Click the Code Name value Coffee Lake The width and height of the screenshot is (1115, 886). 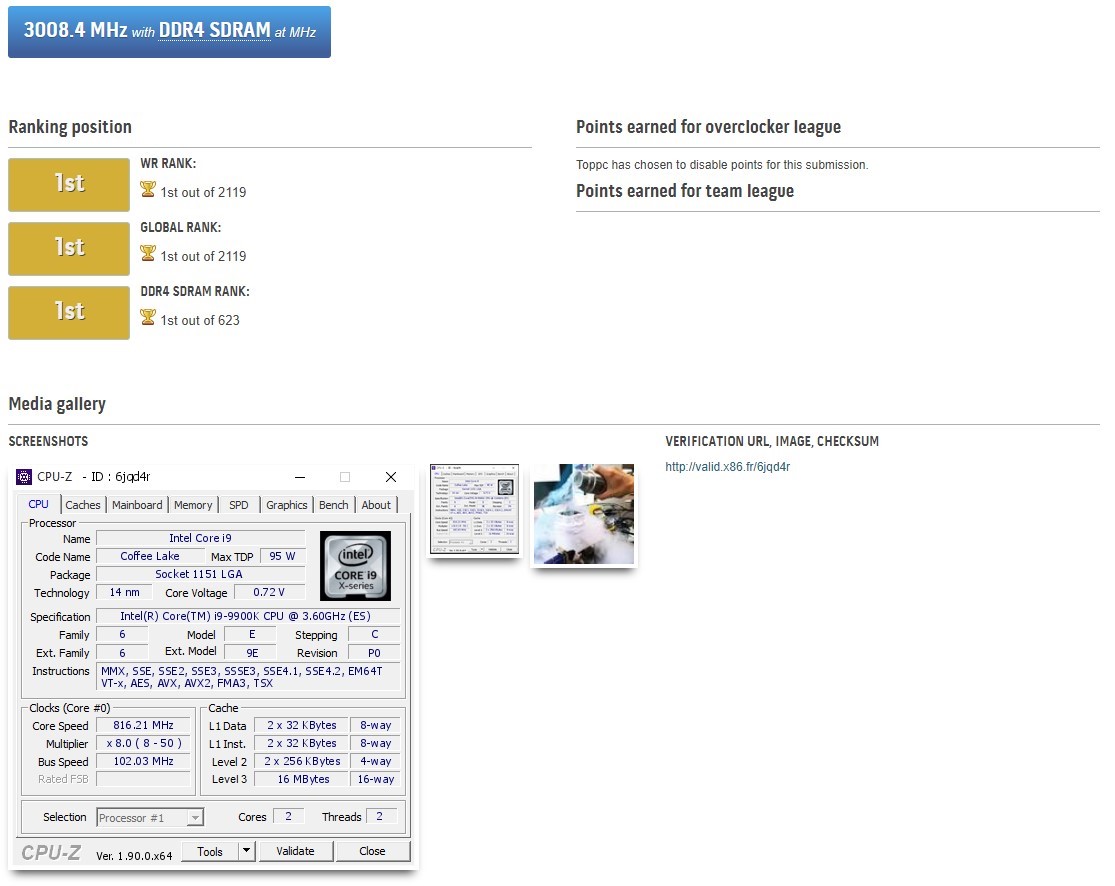click(150, 556)
